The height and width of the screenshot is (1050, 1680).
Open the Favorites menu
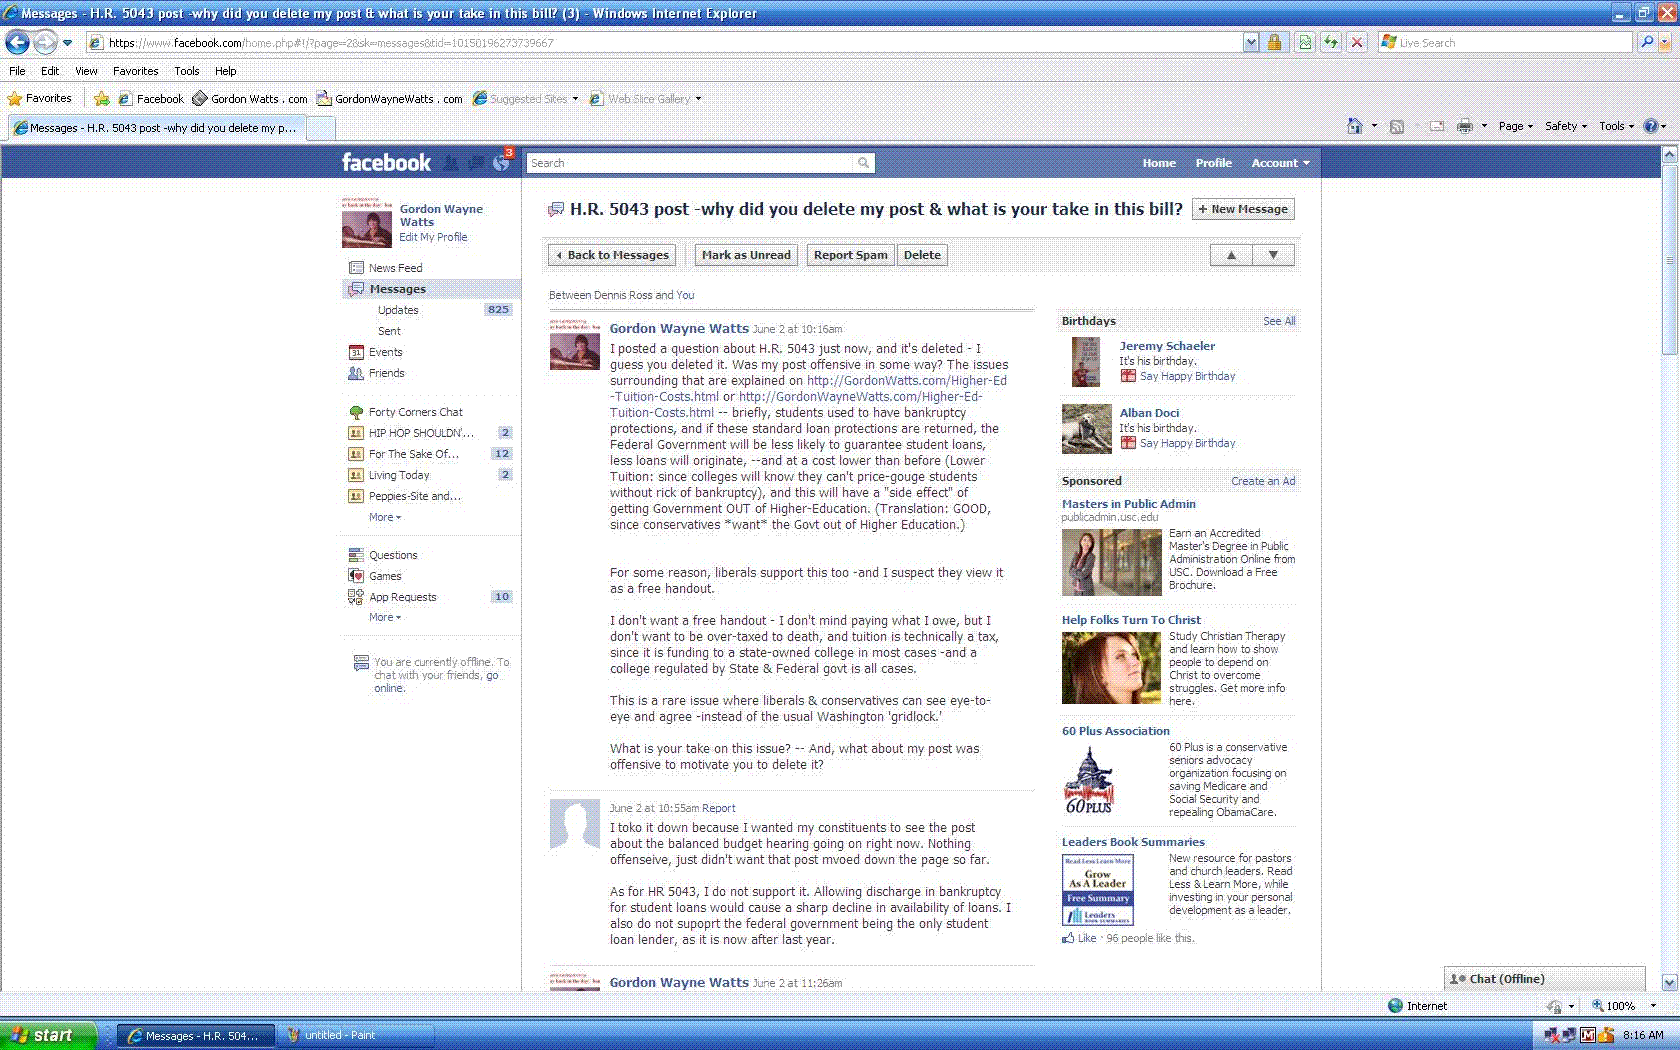coord(135,71)
